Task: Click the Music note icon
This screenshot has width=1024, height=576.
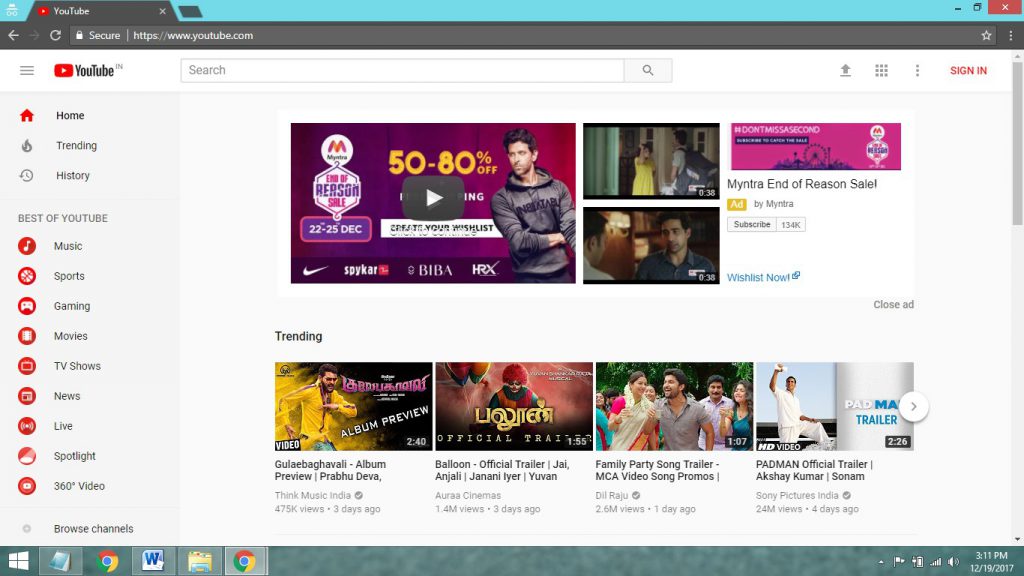Action: pos(27,246)
